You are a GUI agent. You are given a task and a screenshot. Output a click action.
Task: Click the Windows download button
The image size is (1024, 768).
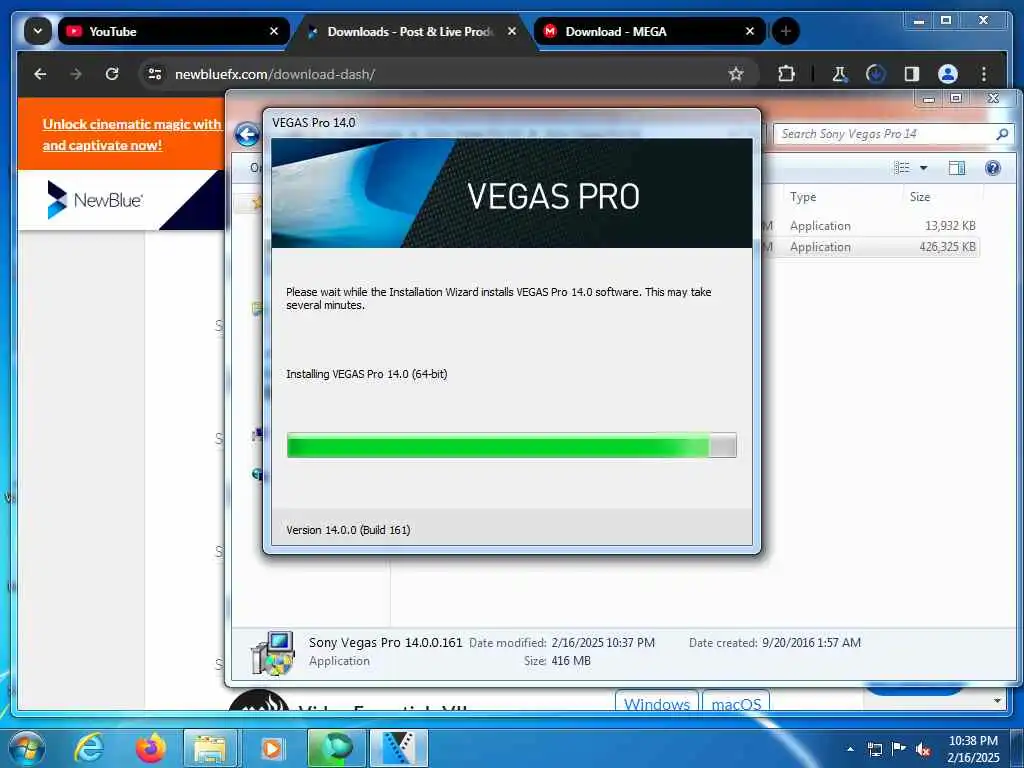pyautogui.click(x=656, y=703)
